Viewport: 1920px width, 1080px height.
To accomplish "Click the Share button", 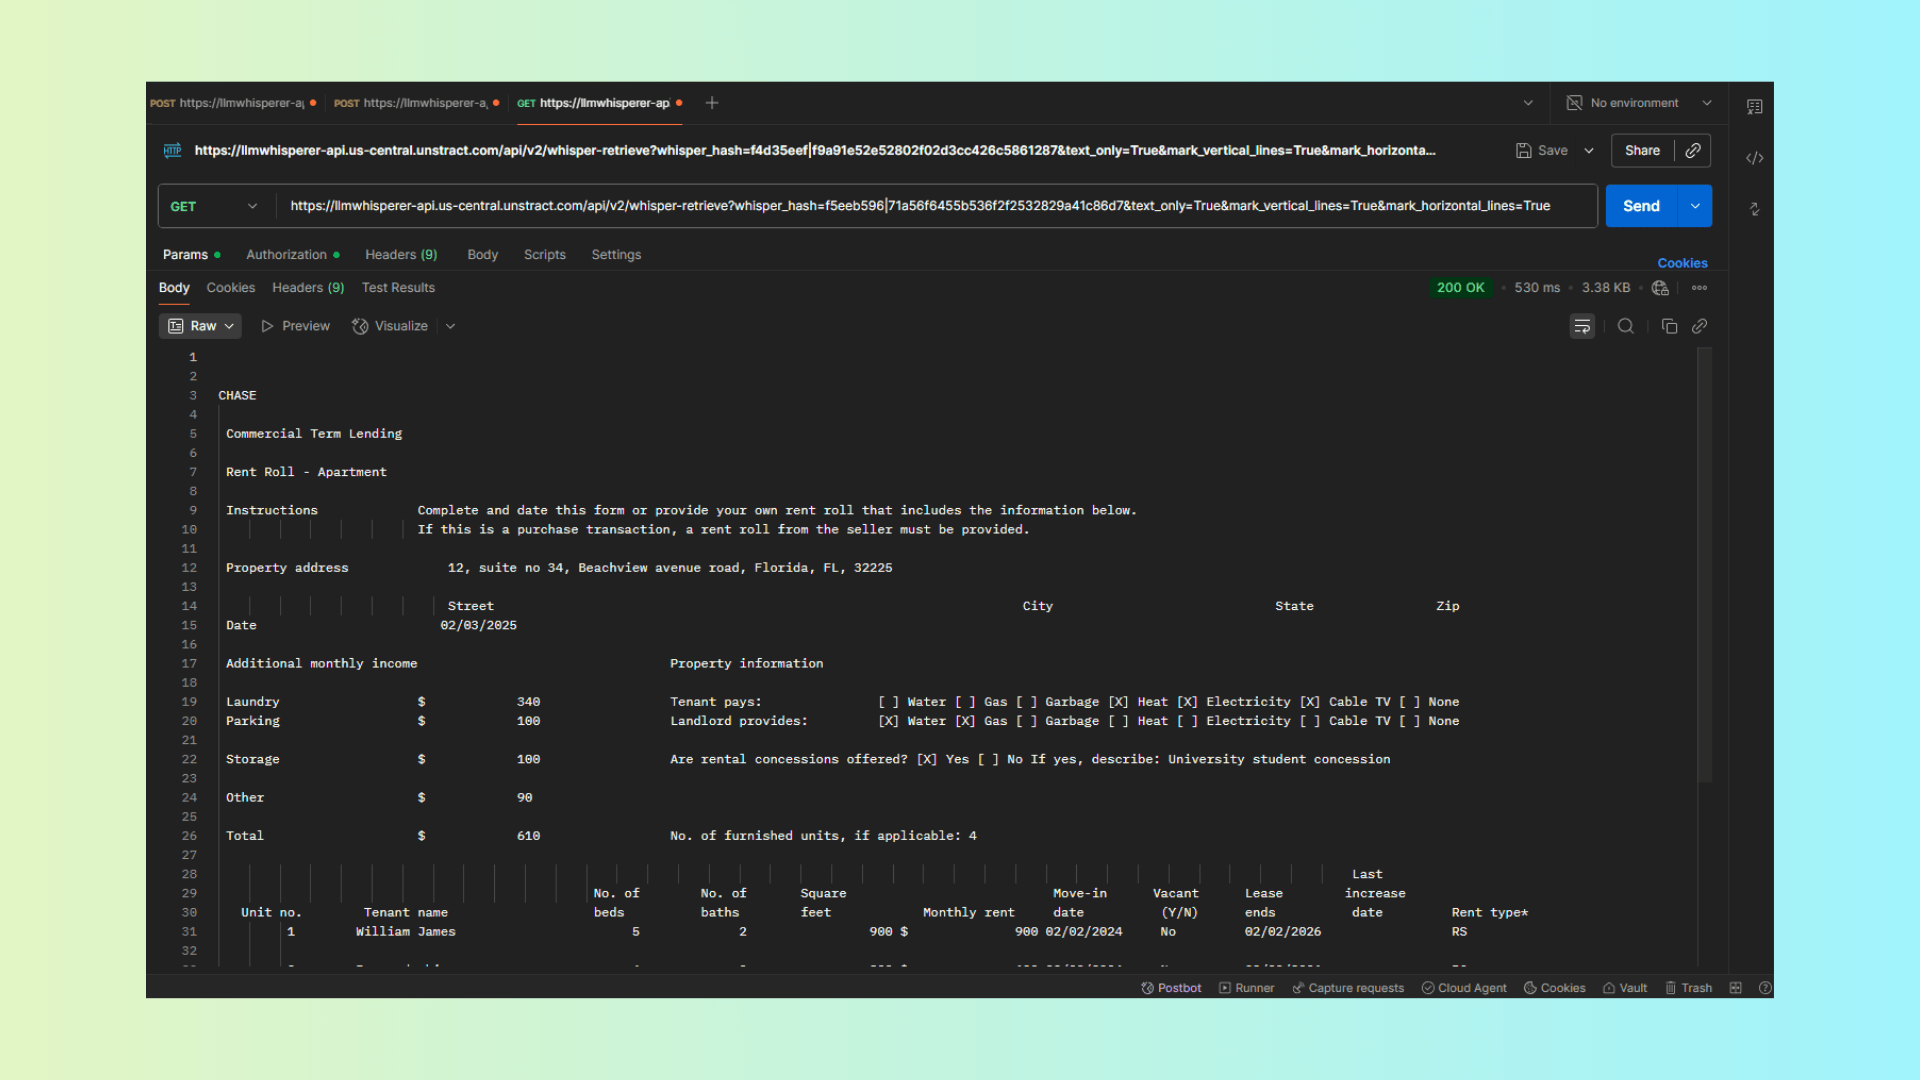I will [1642, 150].
